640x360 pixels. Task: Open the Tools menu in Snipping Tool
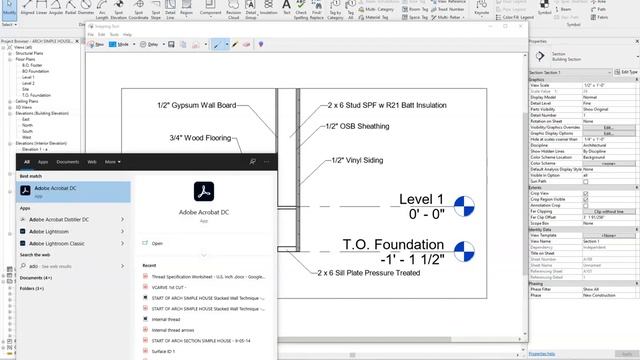(x=114, y=35)
